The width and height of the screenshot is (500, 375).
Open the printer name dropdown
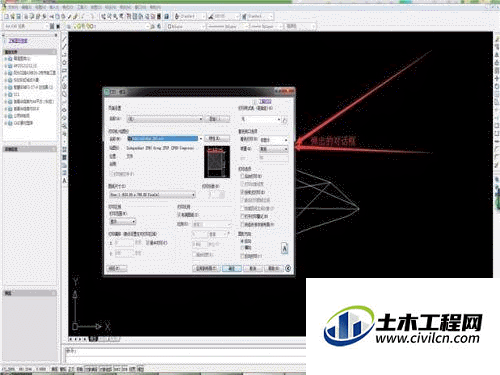[x=165, y=138]
